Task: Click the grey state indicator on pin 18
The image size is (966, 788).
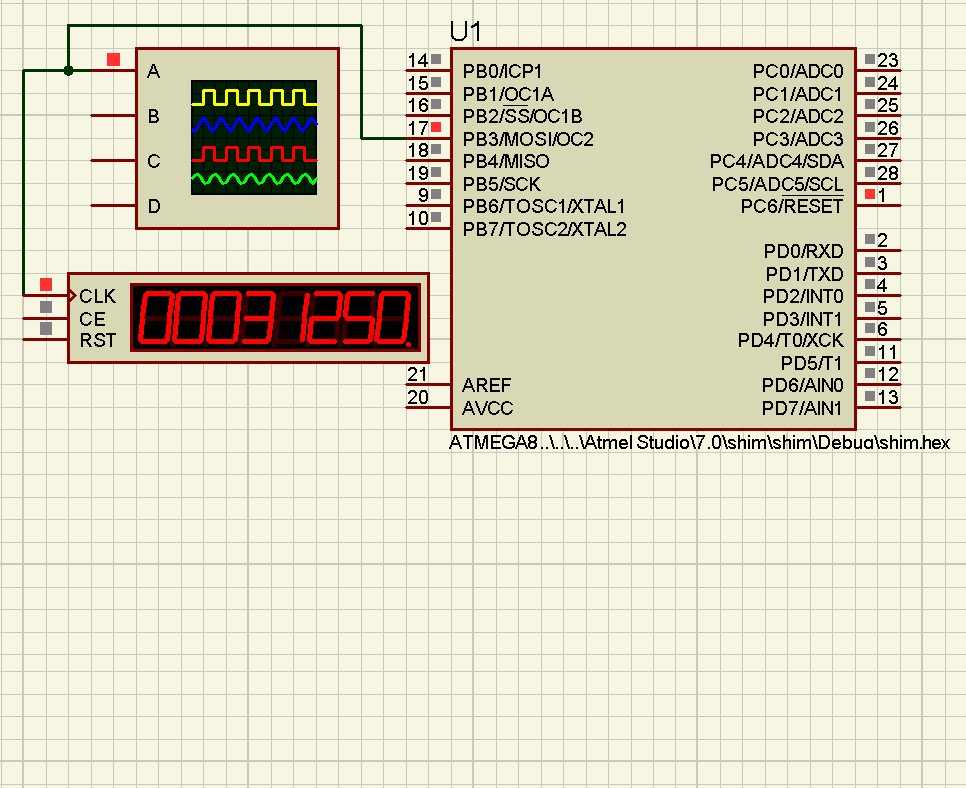Action: click(436, 149)
